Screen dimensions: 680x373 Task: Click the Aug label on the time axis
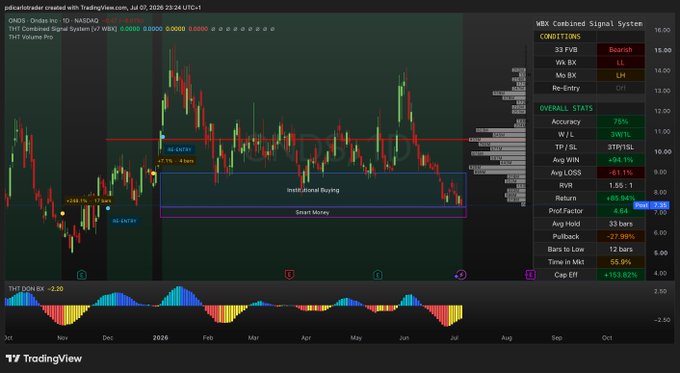coord(507,337)
